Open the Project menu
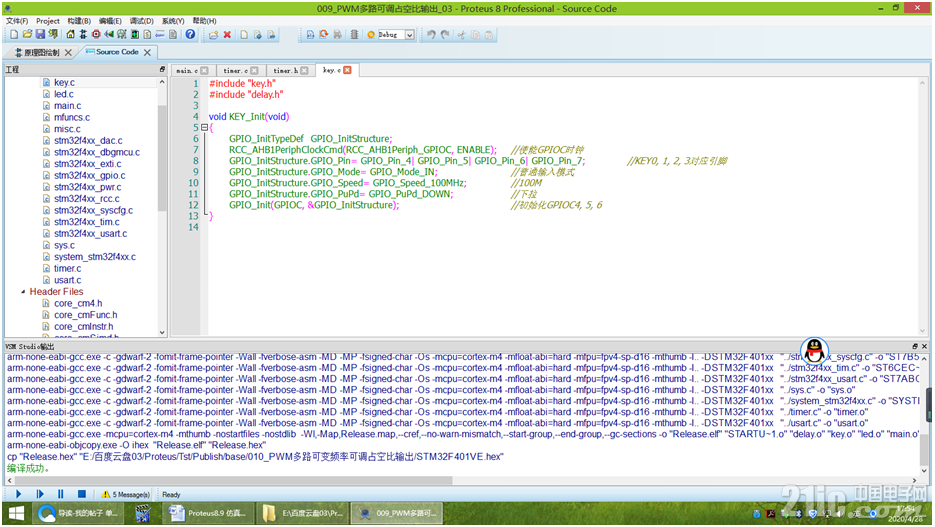Image resolution: width=935 pixels, height=527 pixels. pyautogui.click(x=48, y=21)
